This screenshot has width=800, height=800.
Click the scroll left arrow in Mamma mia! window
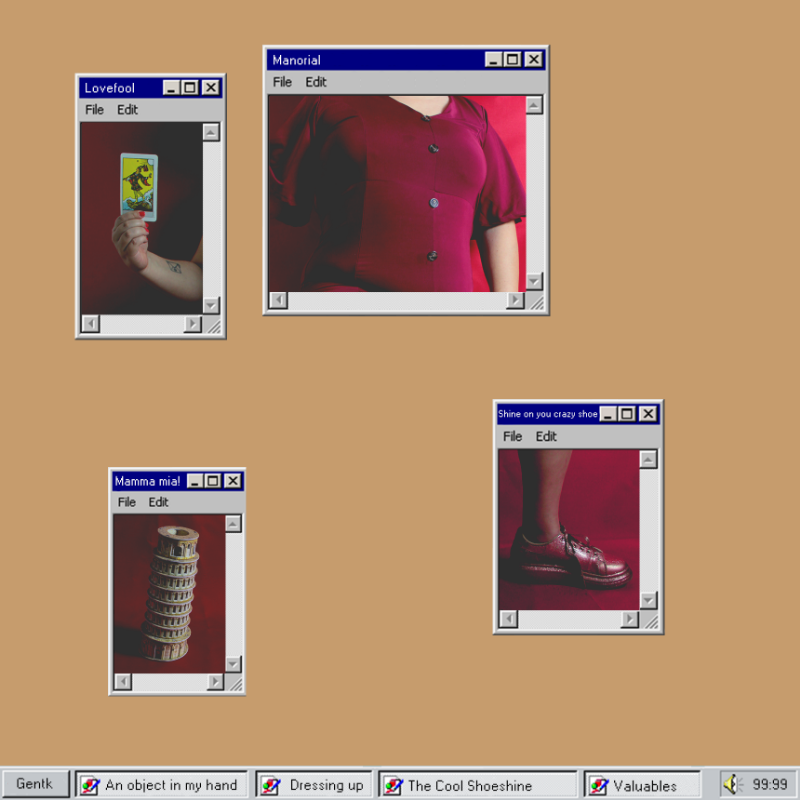click(123, 682)
